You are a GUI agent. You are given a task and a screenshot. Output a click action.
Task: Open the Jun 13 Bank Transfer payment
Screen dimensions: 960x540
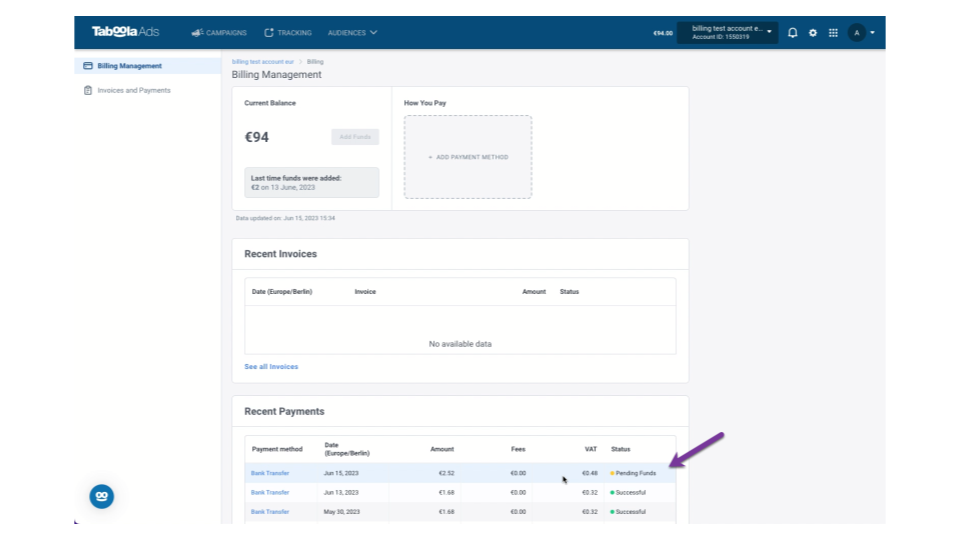click(270, 492)
